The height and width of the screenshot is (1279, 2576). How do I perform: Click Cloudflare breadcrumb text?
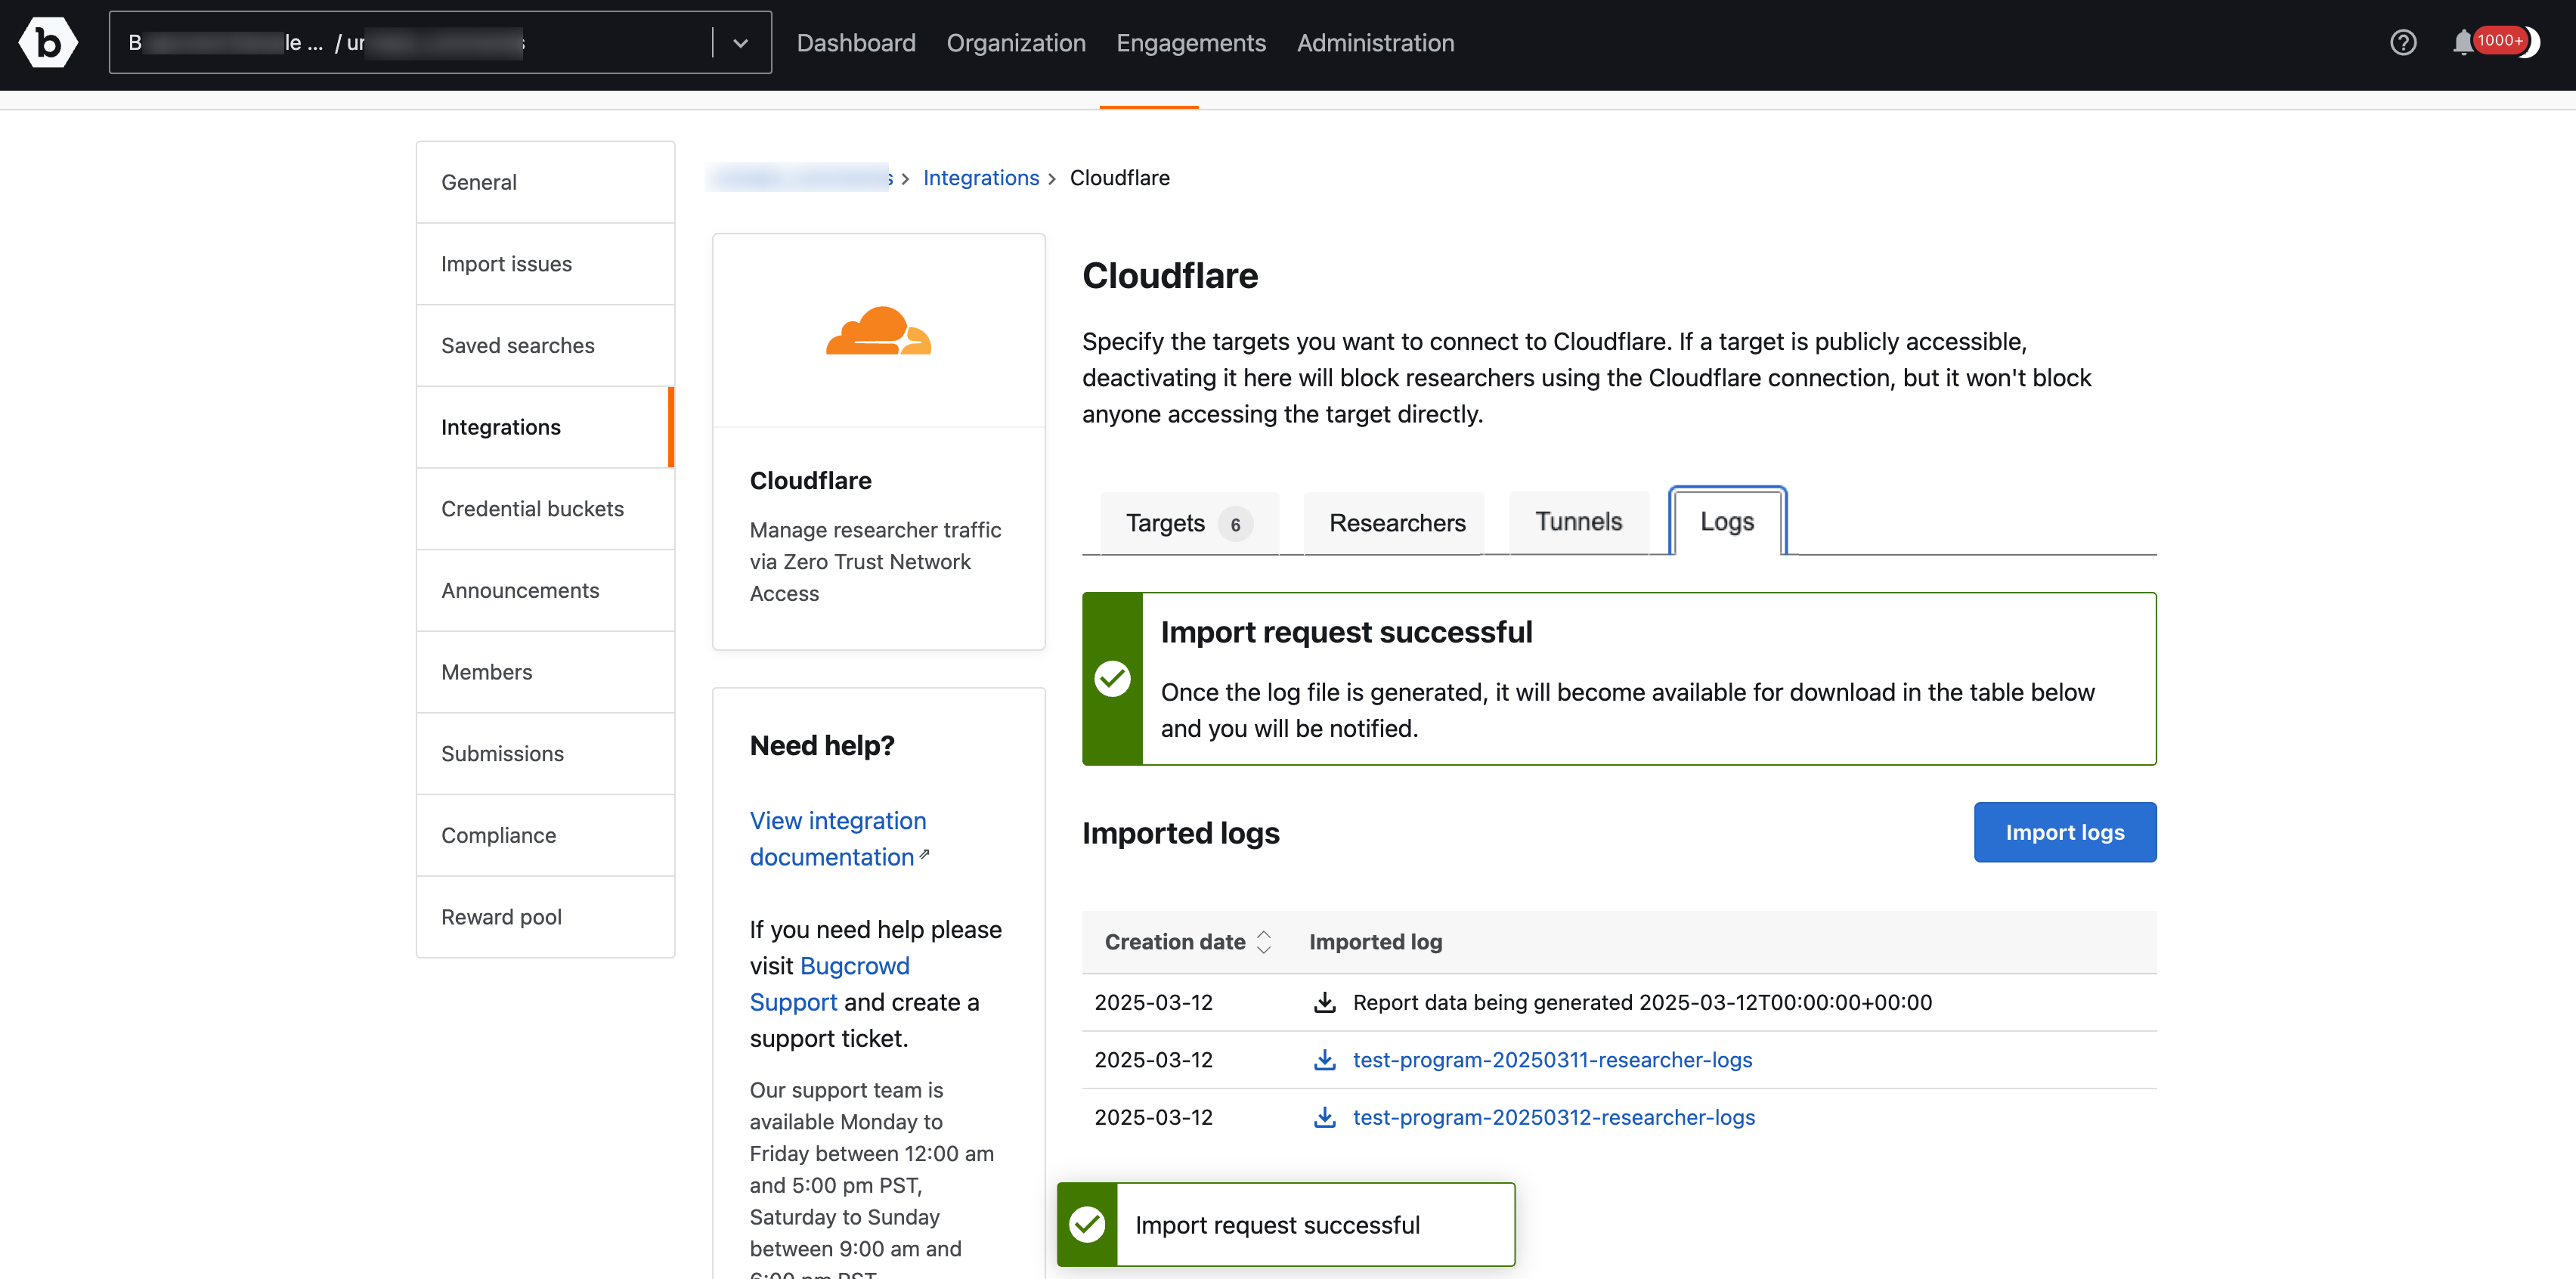click(x=1119, y=178)
